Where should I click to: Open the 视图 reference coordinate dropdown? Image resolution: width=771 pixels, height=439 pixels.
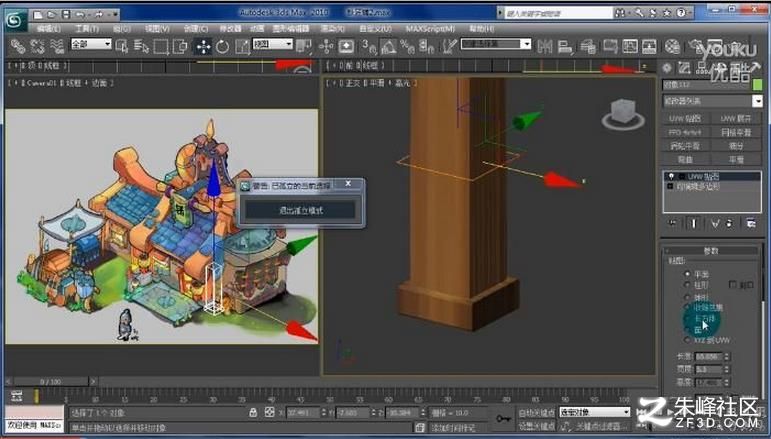coord(272,44)
